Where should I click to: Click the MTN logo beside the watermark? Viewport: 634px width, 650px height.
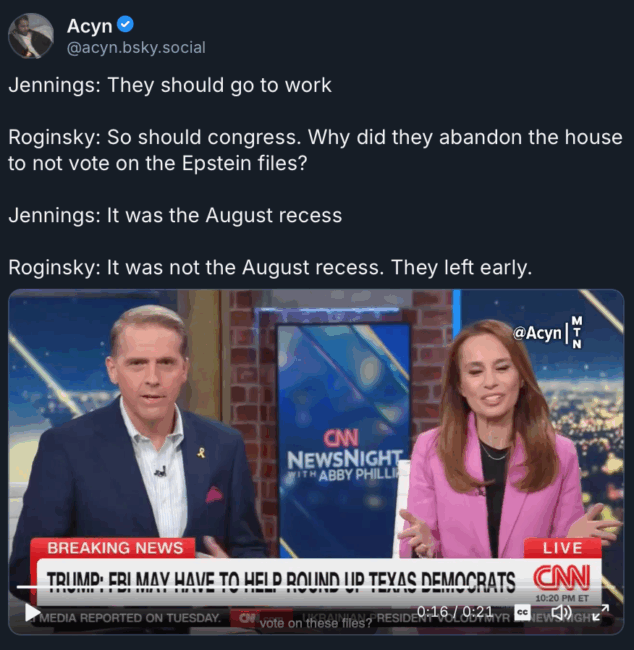click(x=577, y=332)
